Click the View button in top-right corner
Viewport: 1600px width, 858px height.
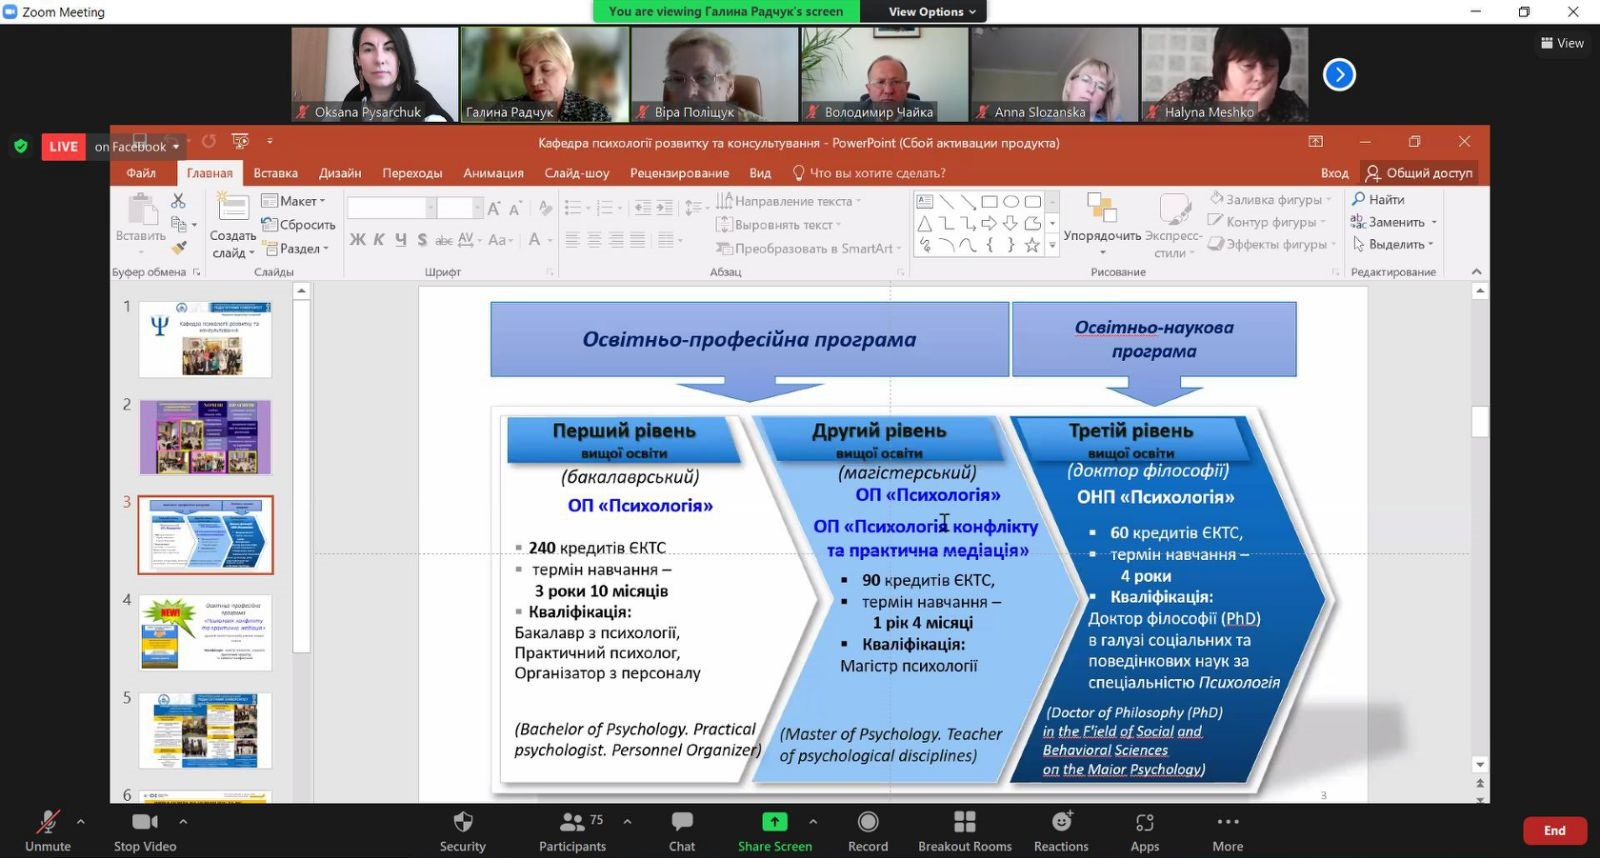tap(1562, 43)
